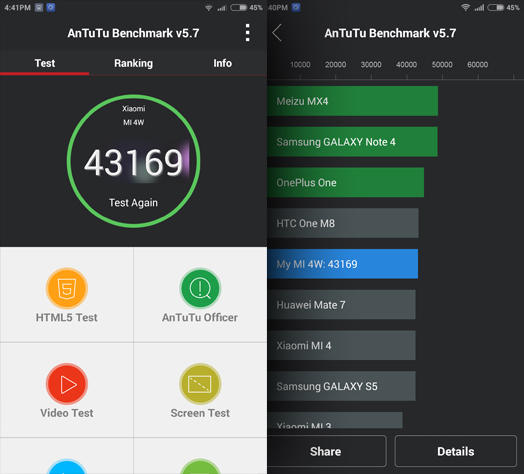This screenshot has height=474, width=524.
Task: Tap the signal bars icon in left status bar
Action: (222, 8)
